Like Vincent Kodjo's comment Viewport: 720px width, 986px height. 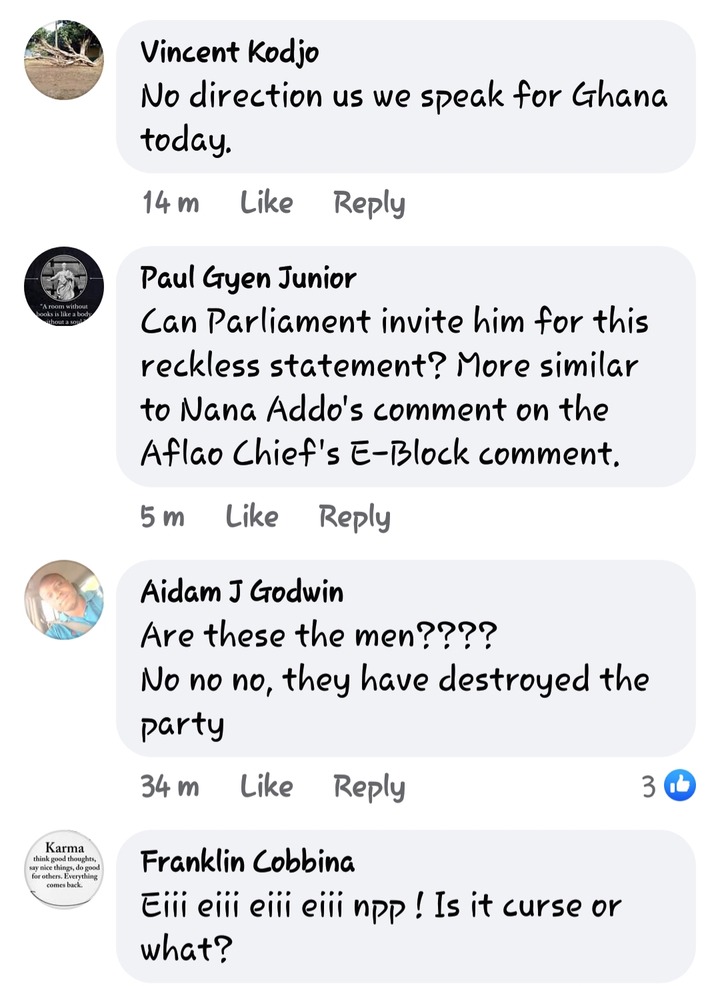[x=266, y=202]
